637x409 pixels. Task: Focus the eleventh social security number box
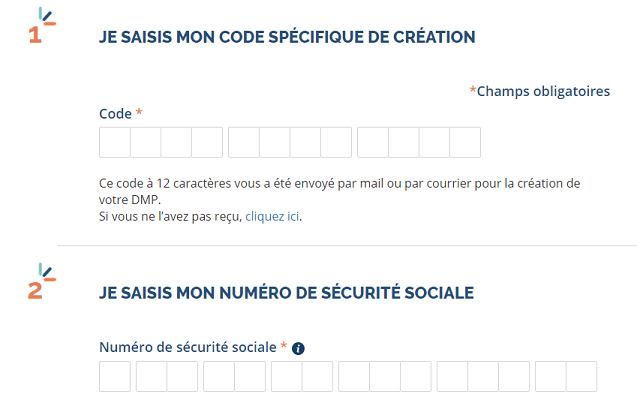(452, 376)
